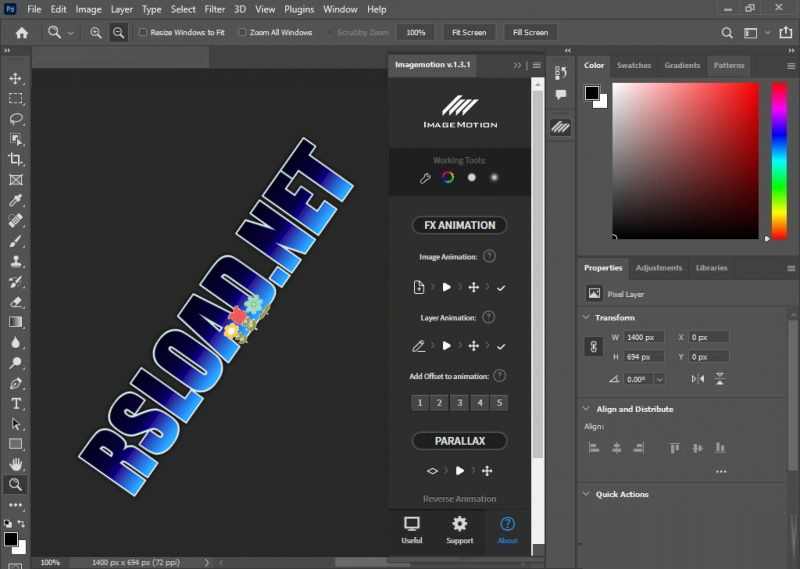Open the Imagemotion panel flyout menu
The height and width of the screenshot is (569, 800).
tap(537, 65)
